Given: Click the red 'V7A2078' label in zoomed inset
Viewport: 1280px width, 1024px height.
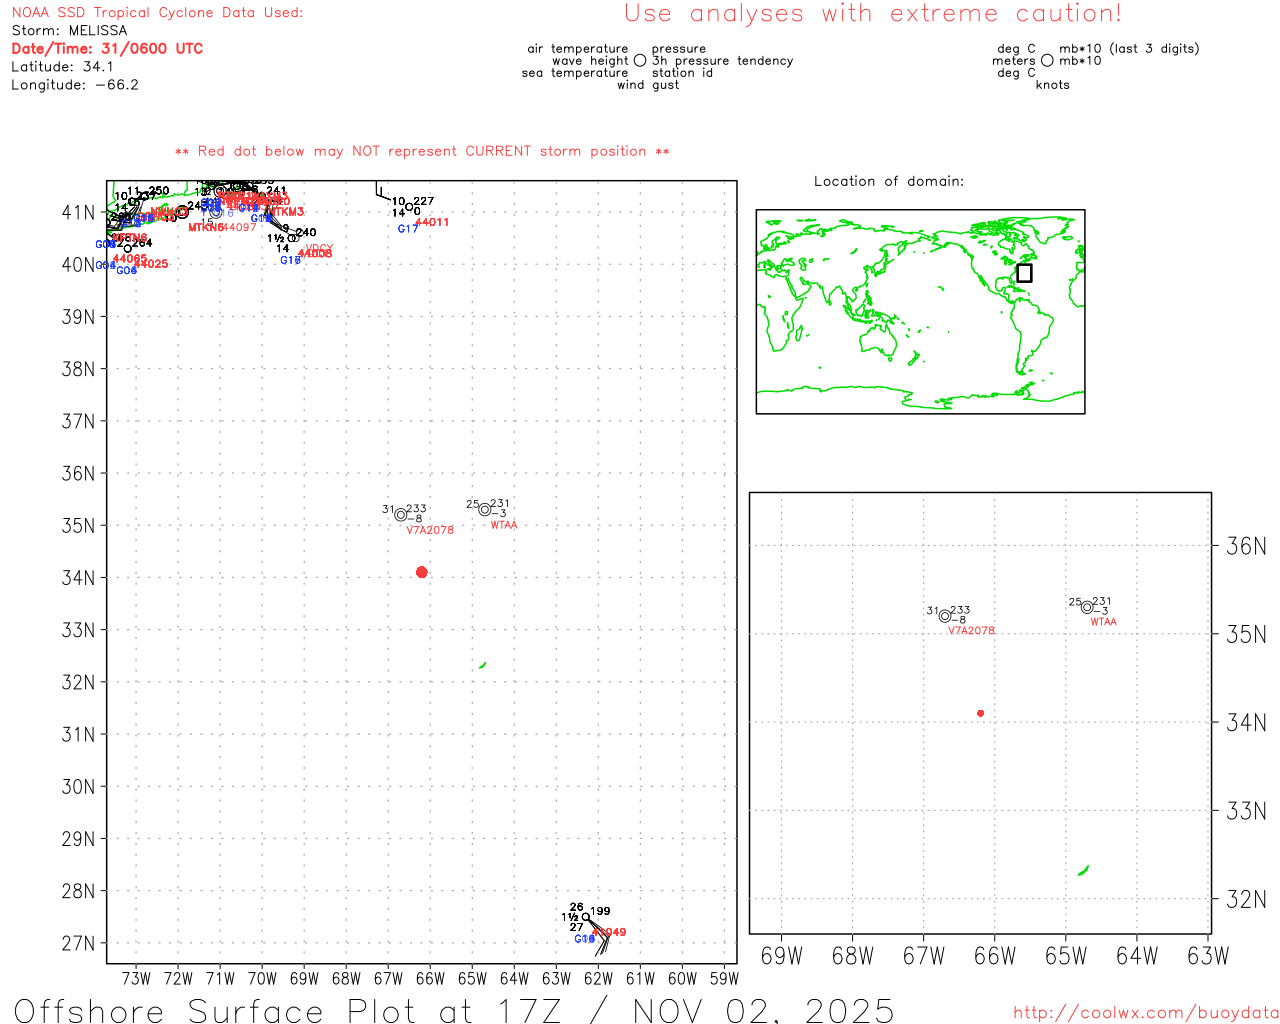Looking at the screenshot, I should tap(971, 631).
